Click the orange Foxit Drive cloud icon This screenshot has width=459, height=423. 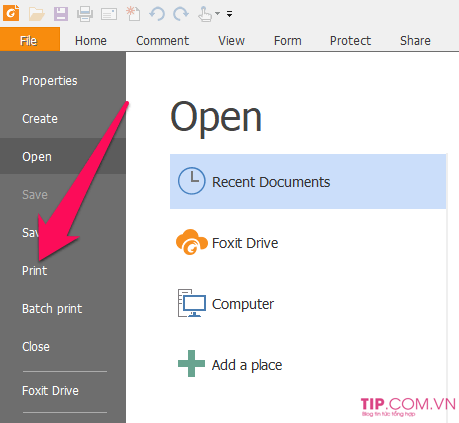tap(191, 242)
